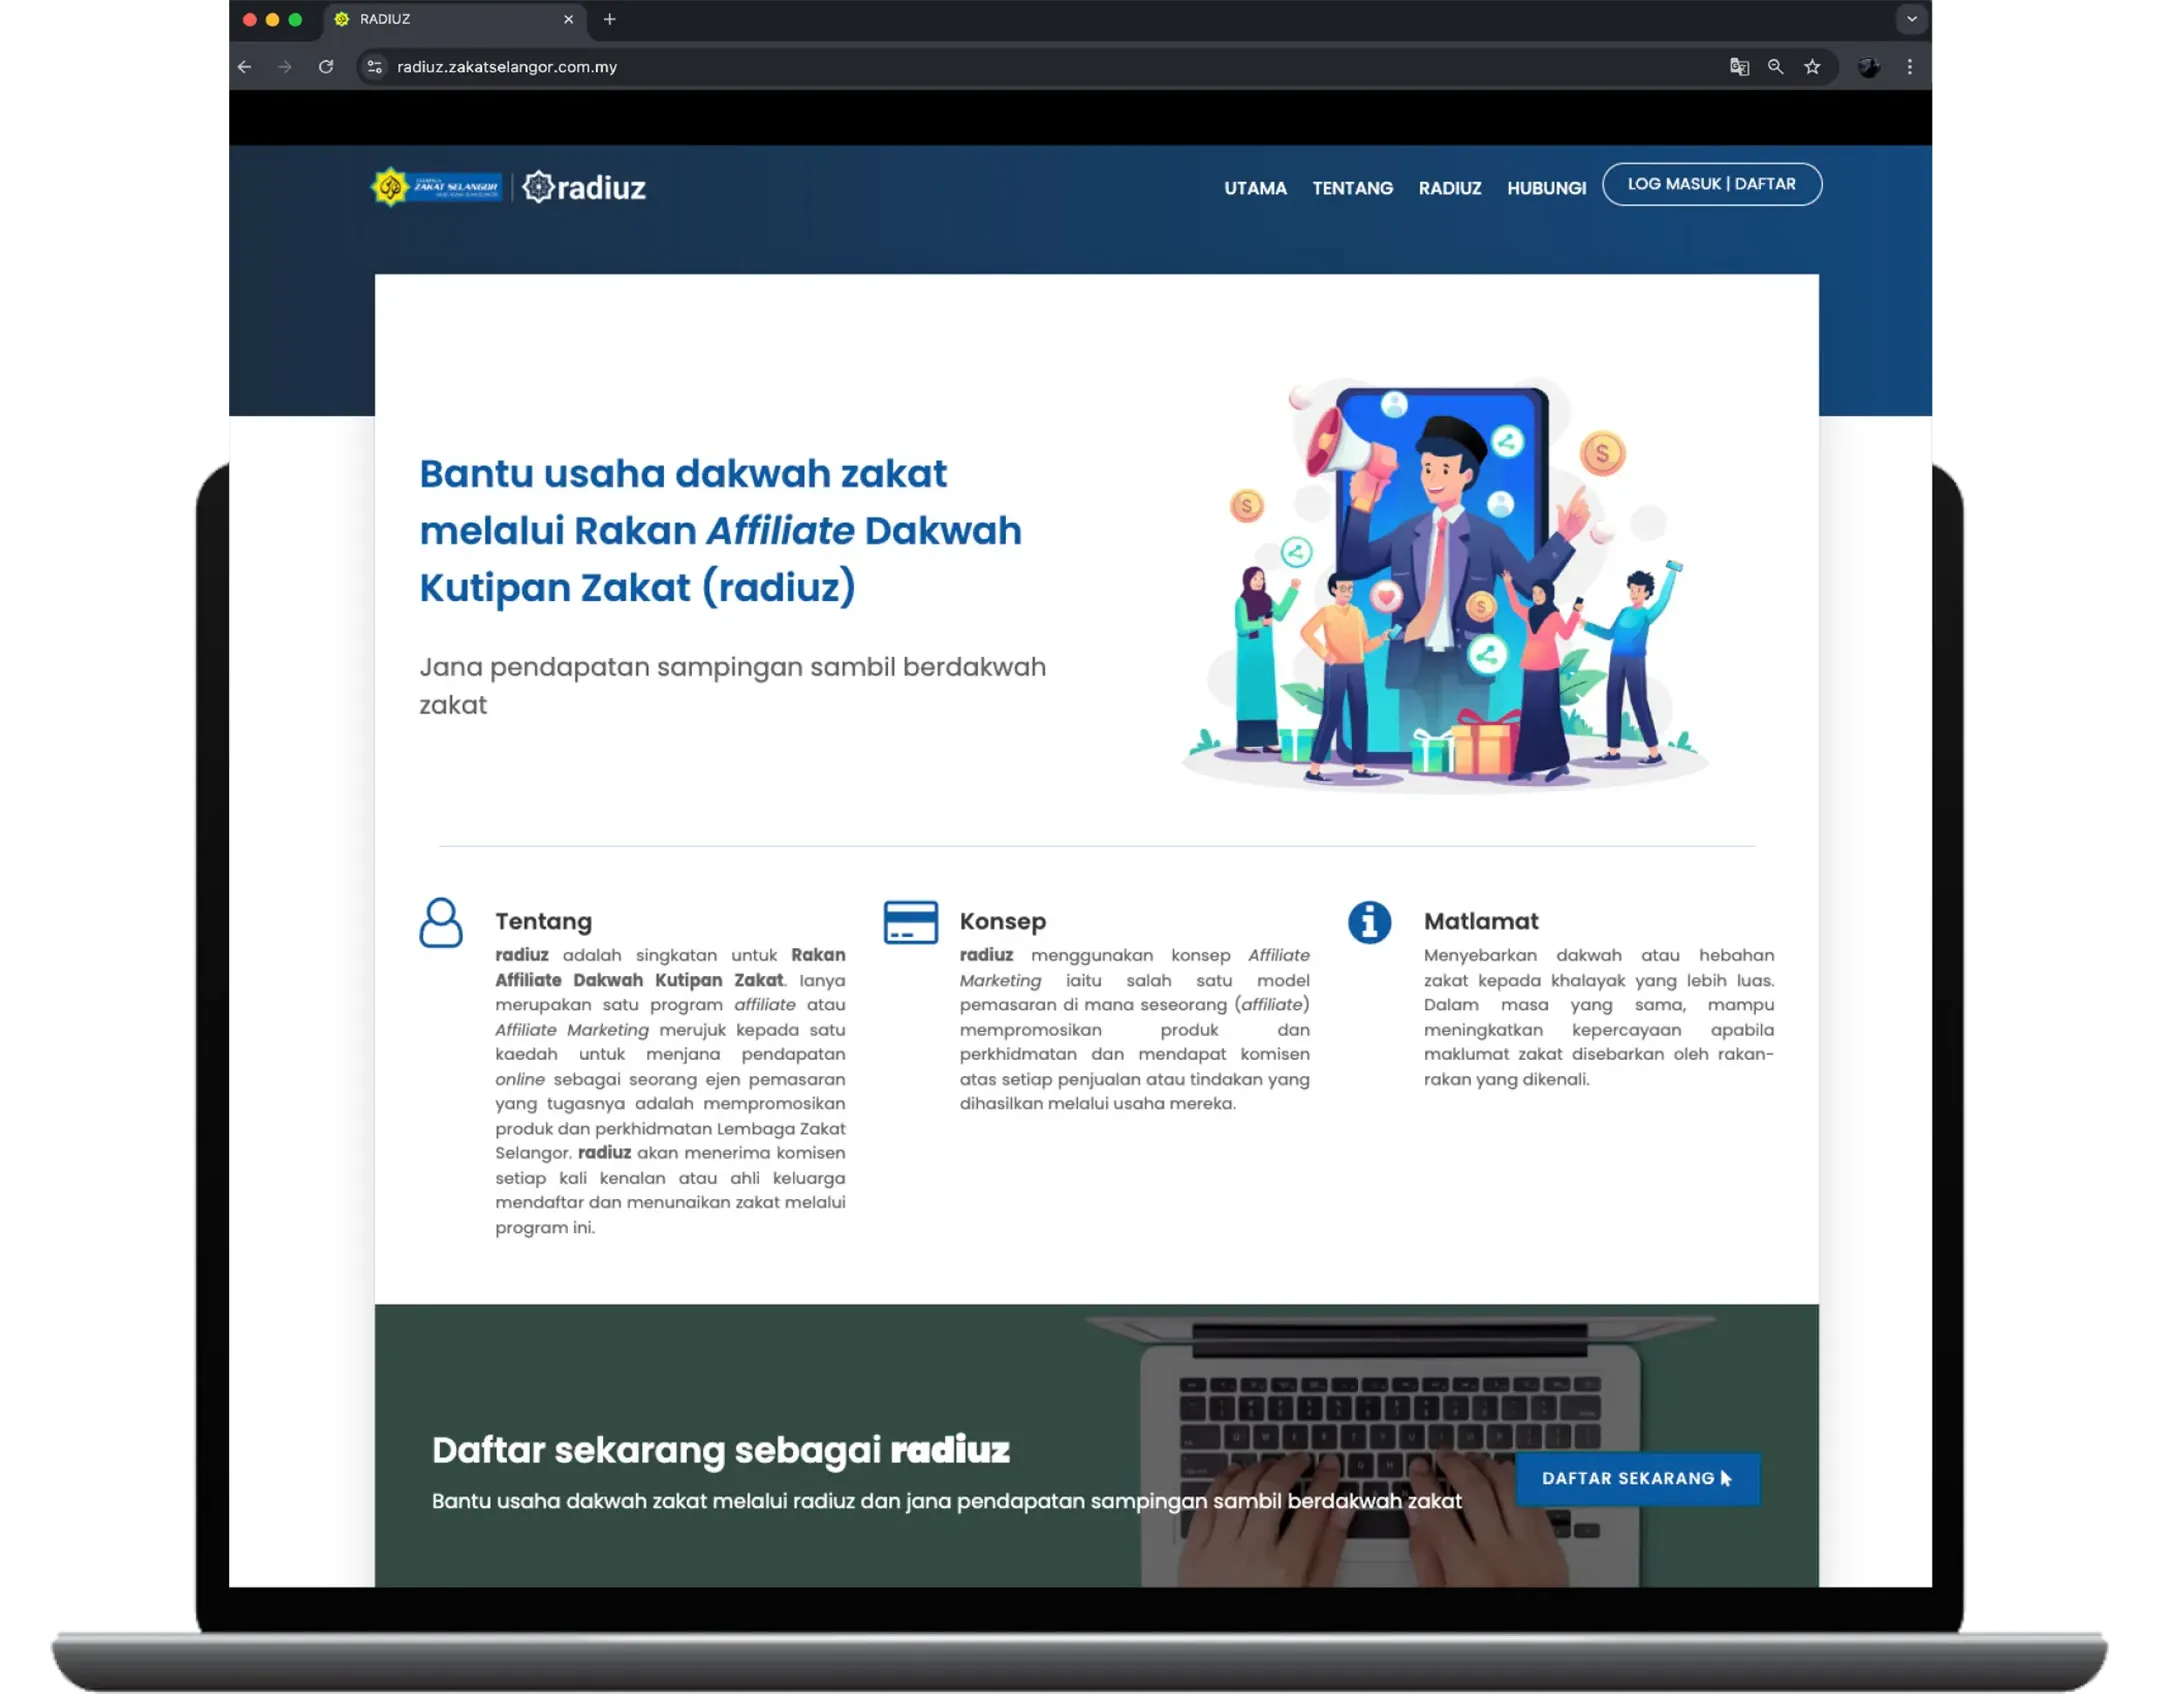
Task: Bookmark this page with the star icon
Action: coord(1812,67)
